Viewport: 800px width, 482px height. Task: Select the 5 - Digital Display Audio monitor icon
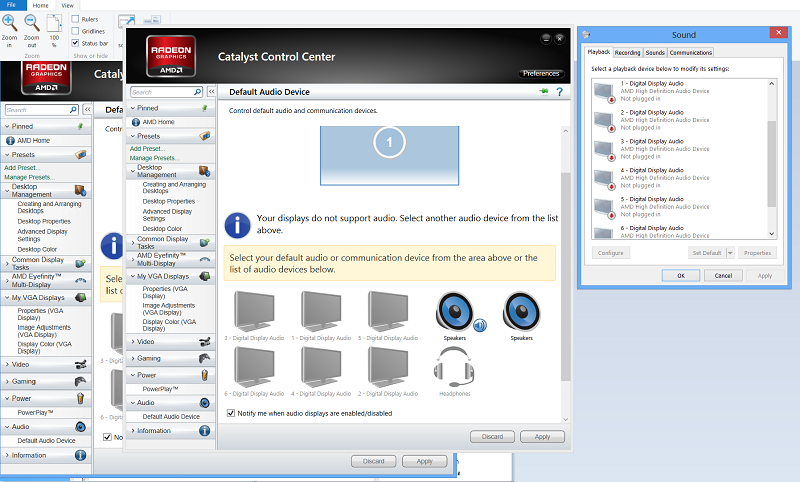[388, 312]
